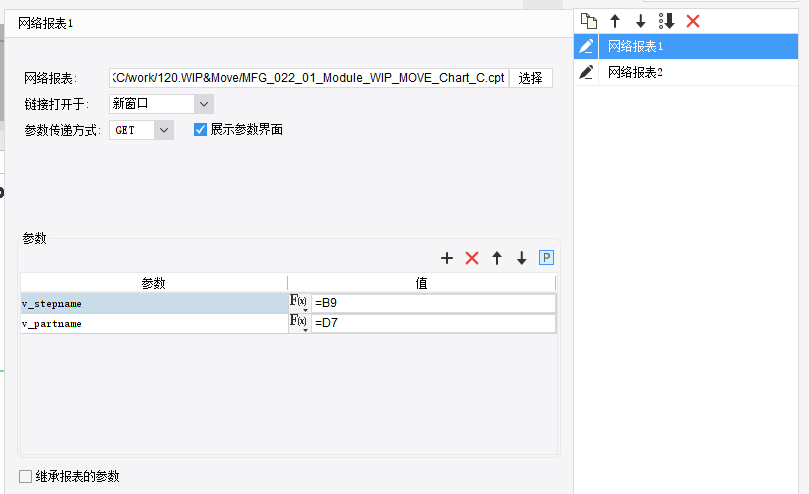
Task: Click the 选择 button to choose a report
Action: pos(531,78)
